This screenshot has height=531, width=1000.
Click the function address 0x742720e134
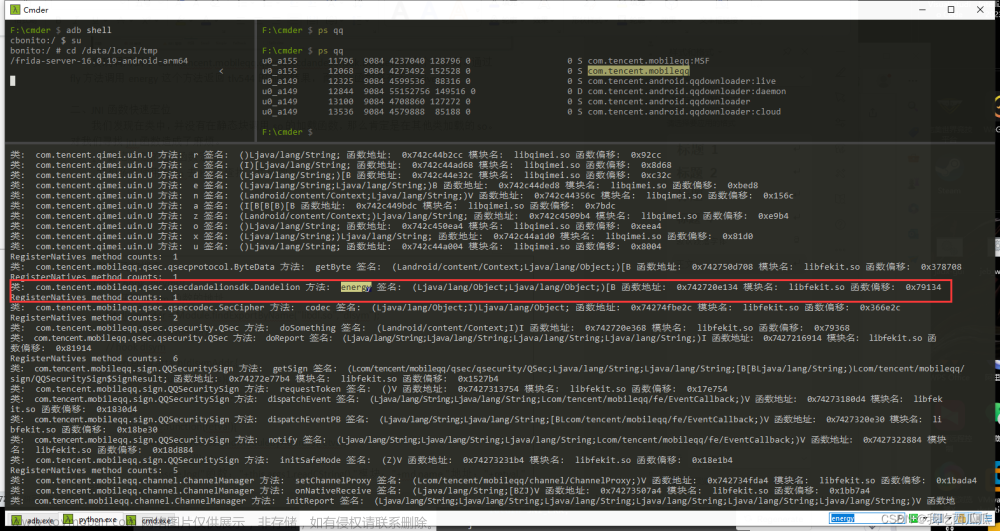[707, 287]
